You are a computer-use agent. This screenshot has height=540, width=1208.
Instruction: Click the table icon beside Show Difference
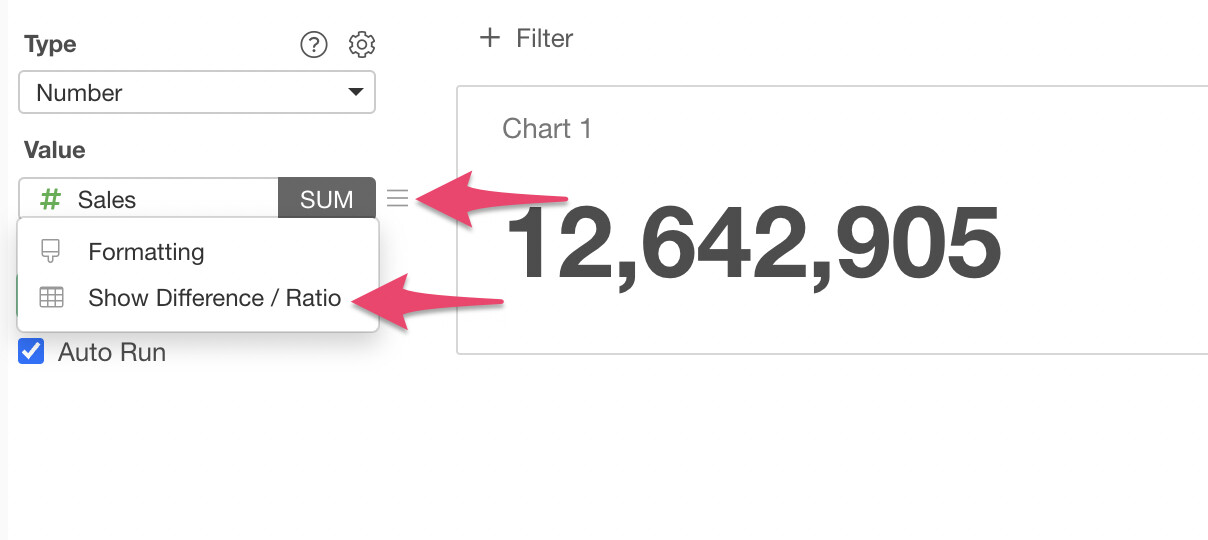[50, 298]
